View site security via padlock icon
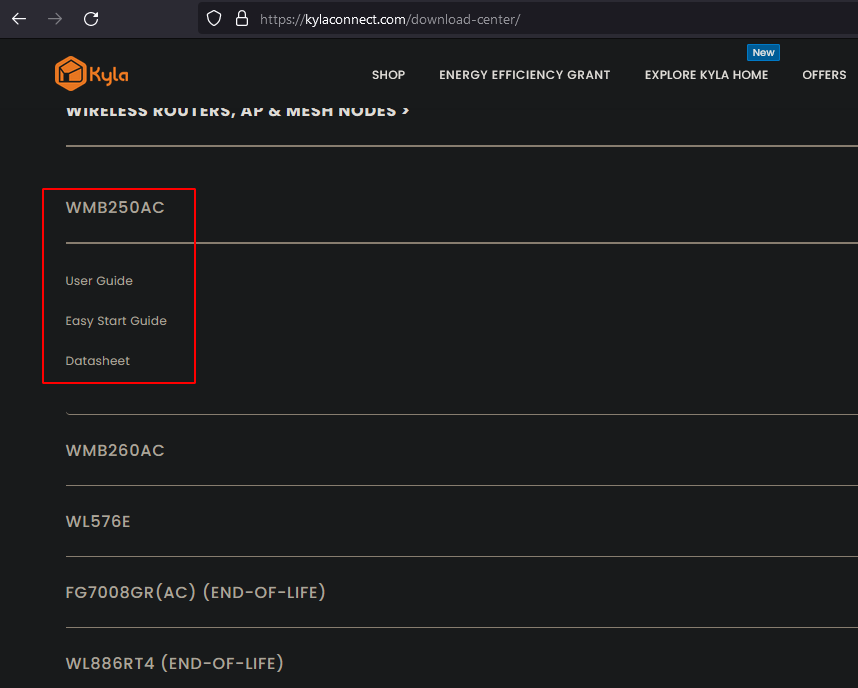Image resolution: width=858 pixels, height=688 pixels. click(241, 19)
